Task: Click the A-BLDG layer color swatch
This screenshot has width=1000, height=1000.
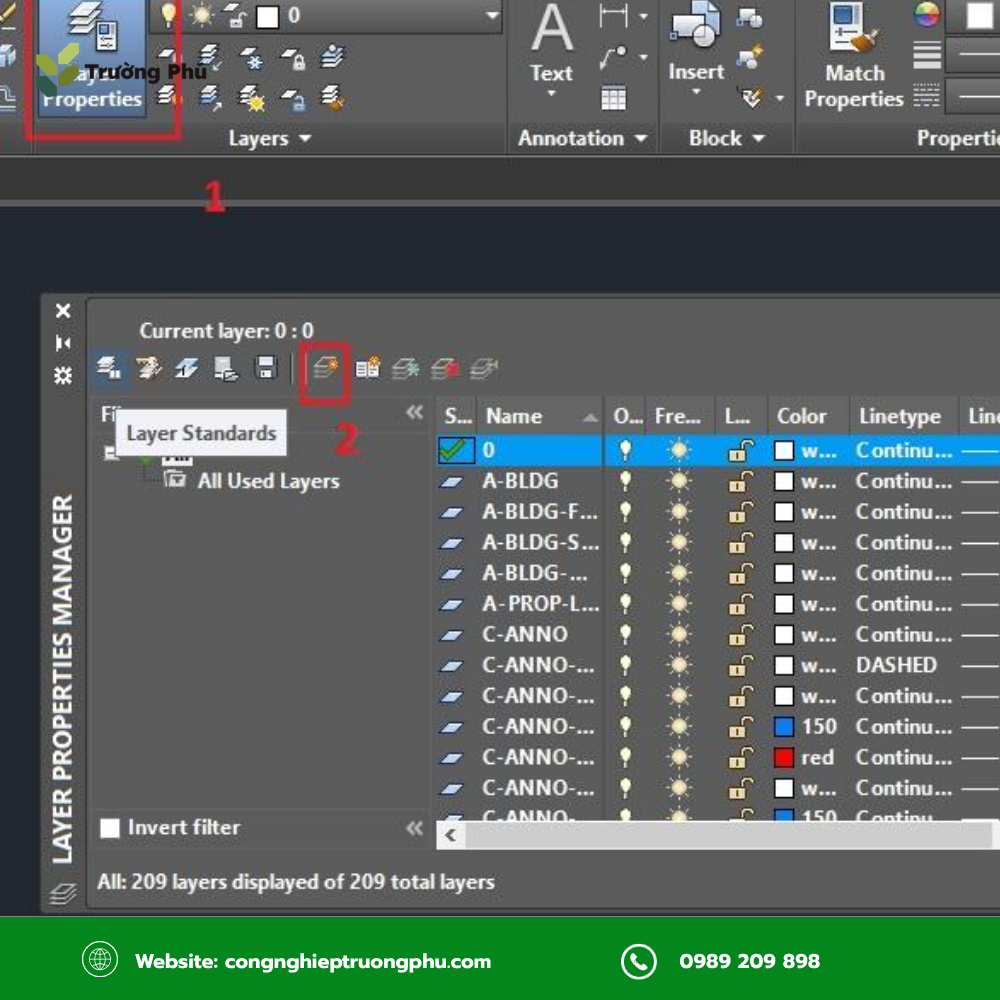Action: (784, 481)
